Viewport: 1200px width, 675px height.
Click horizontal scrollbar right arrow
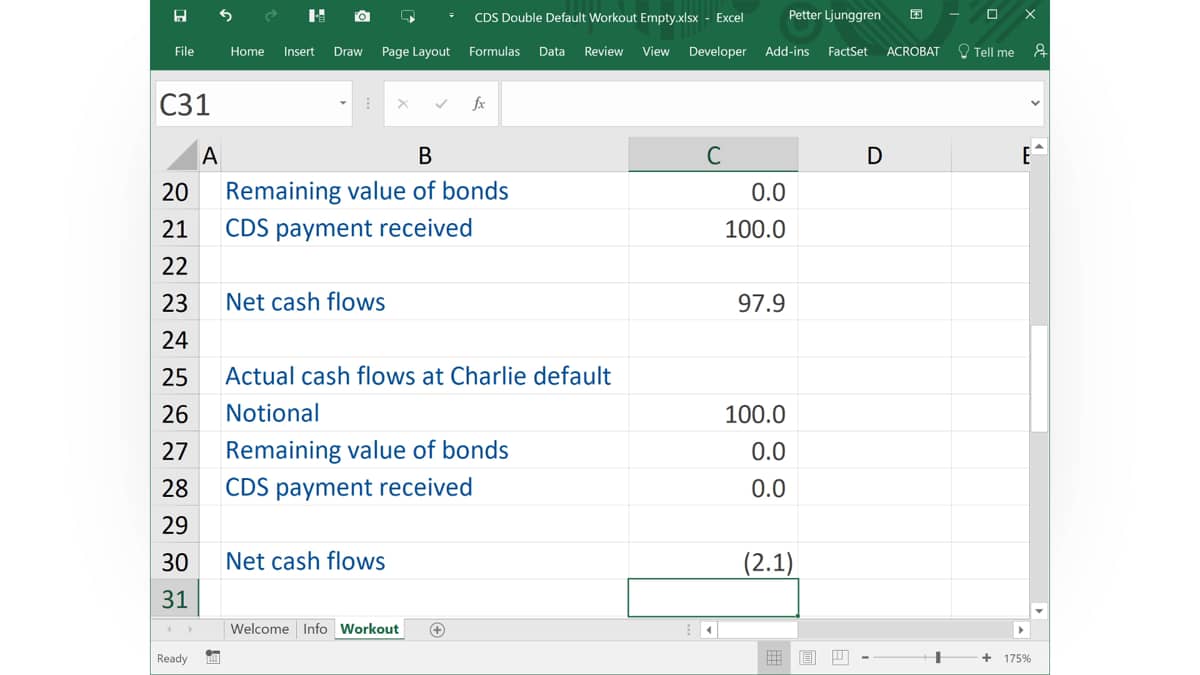point(1021,630)
